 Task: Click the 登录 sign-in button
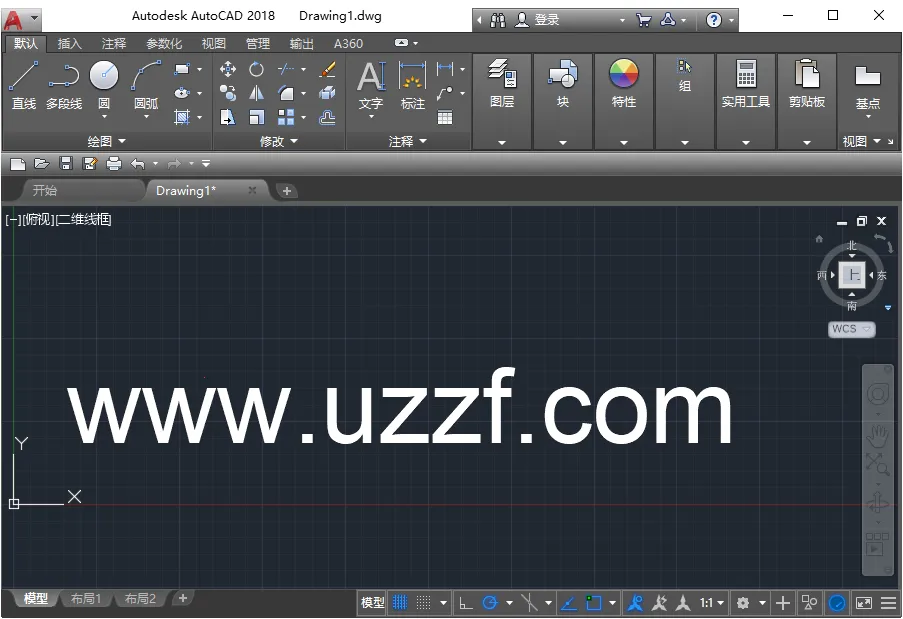click(547, 20)
